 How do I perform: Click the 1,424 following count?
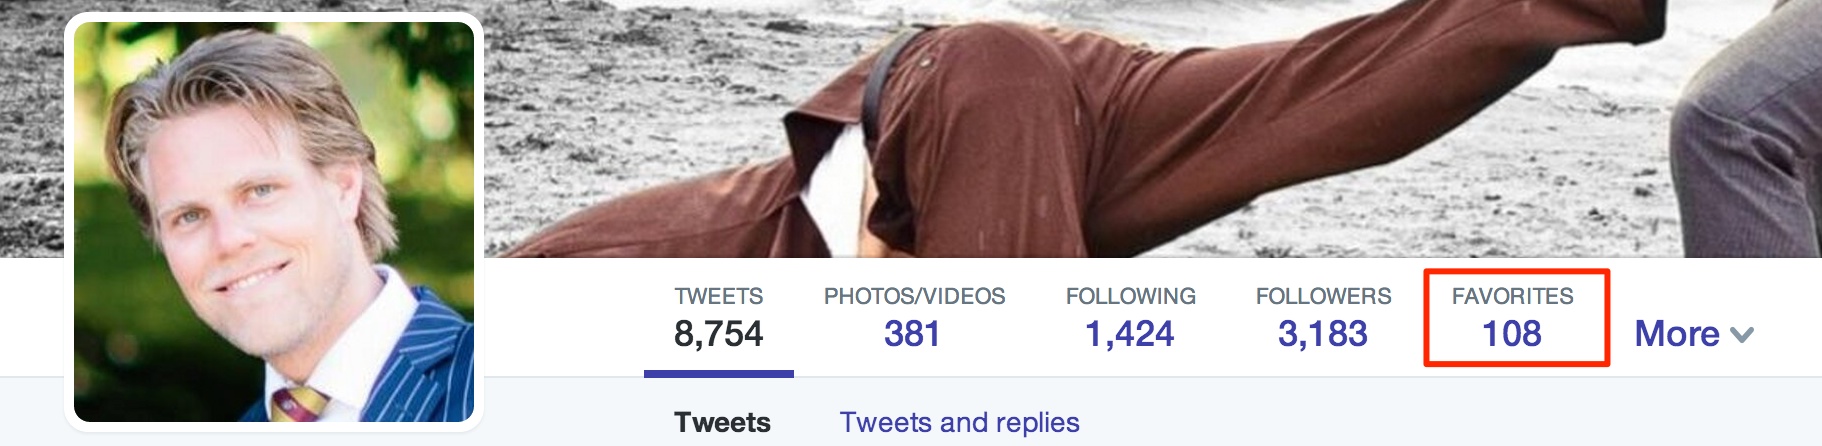point(1130,334)
